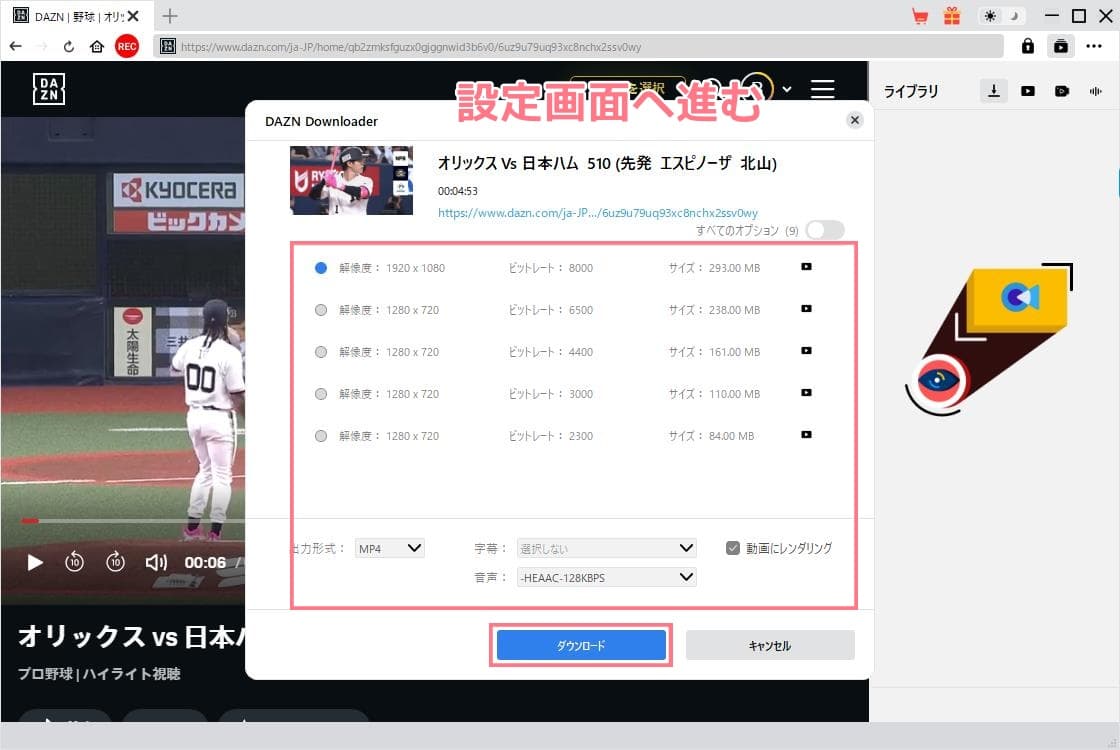Click the DAZN logo
Screen dimensions: 1120x750
[x=49, y=89]
